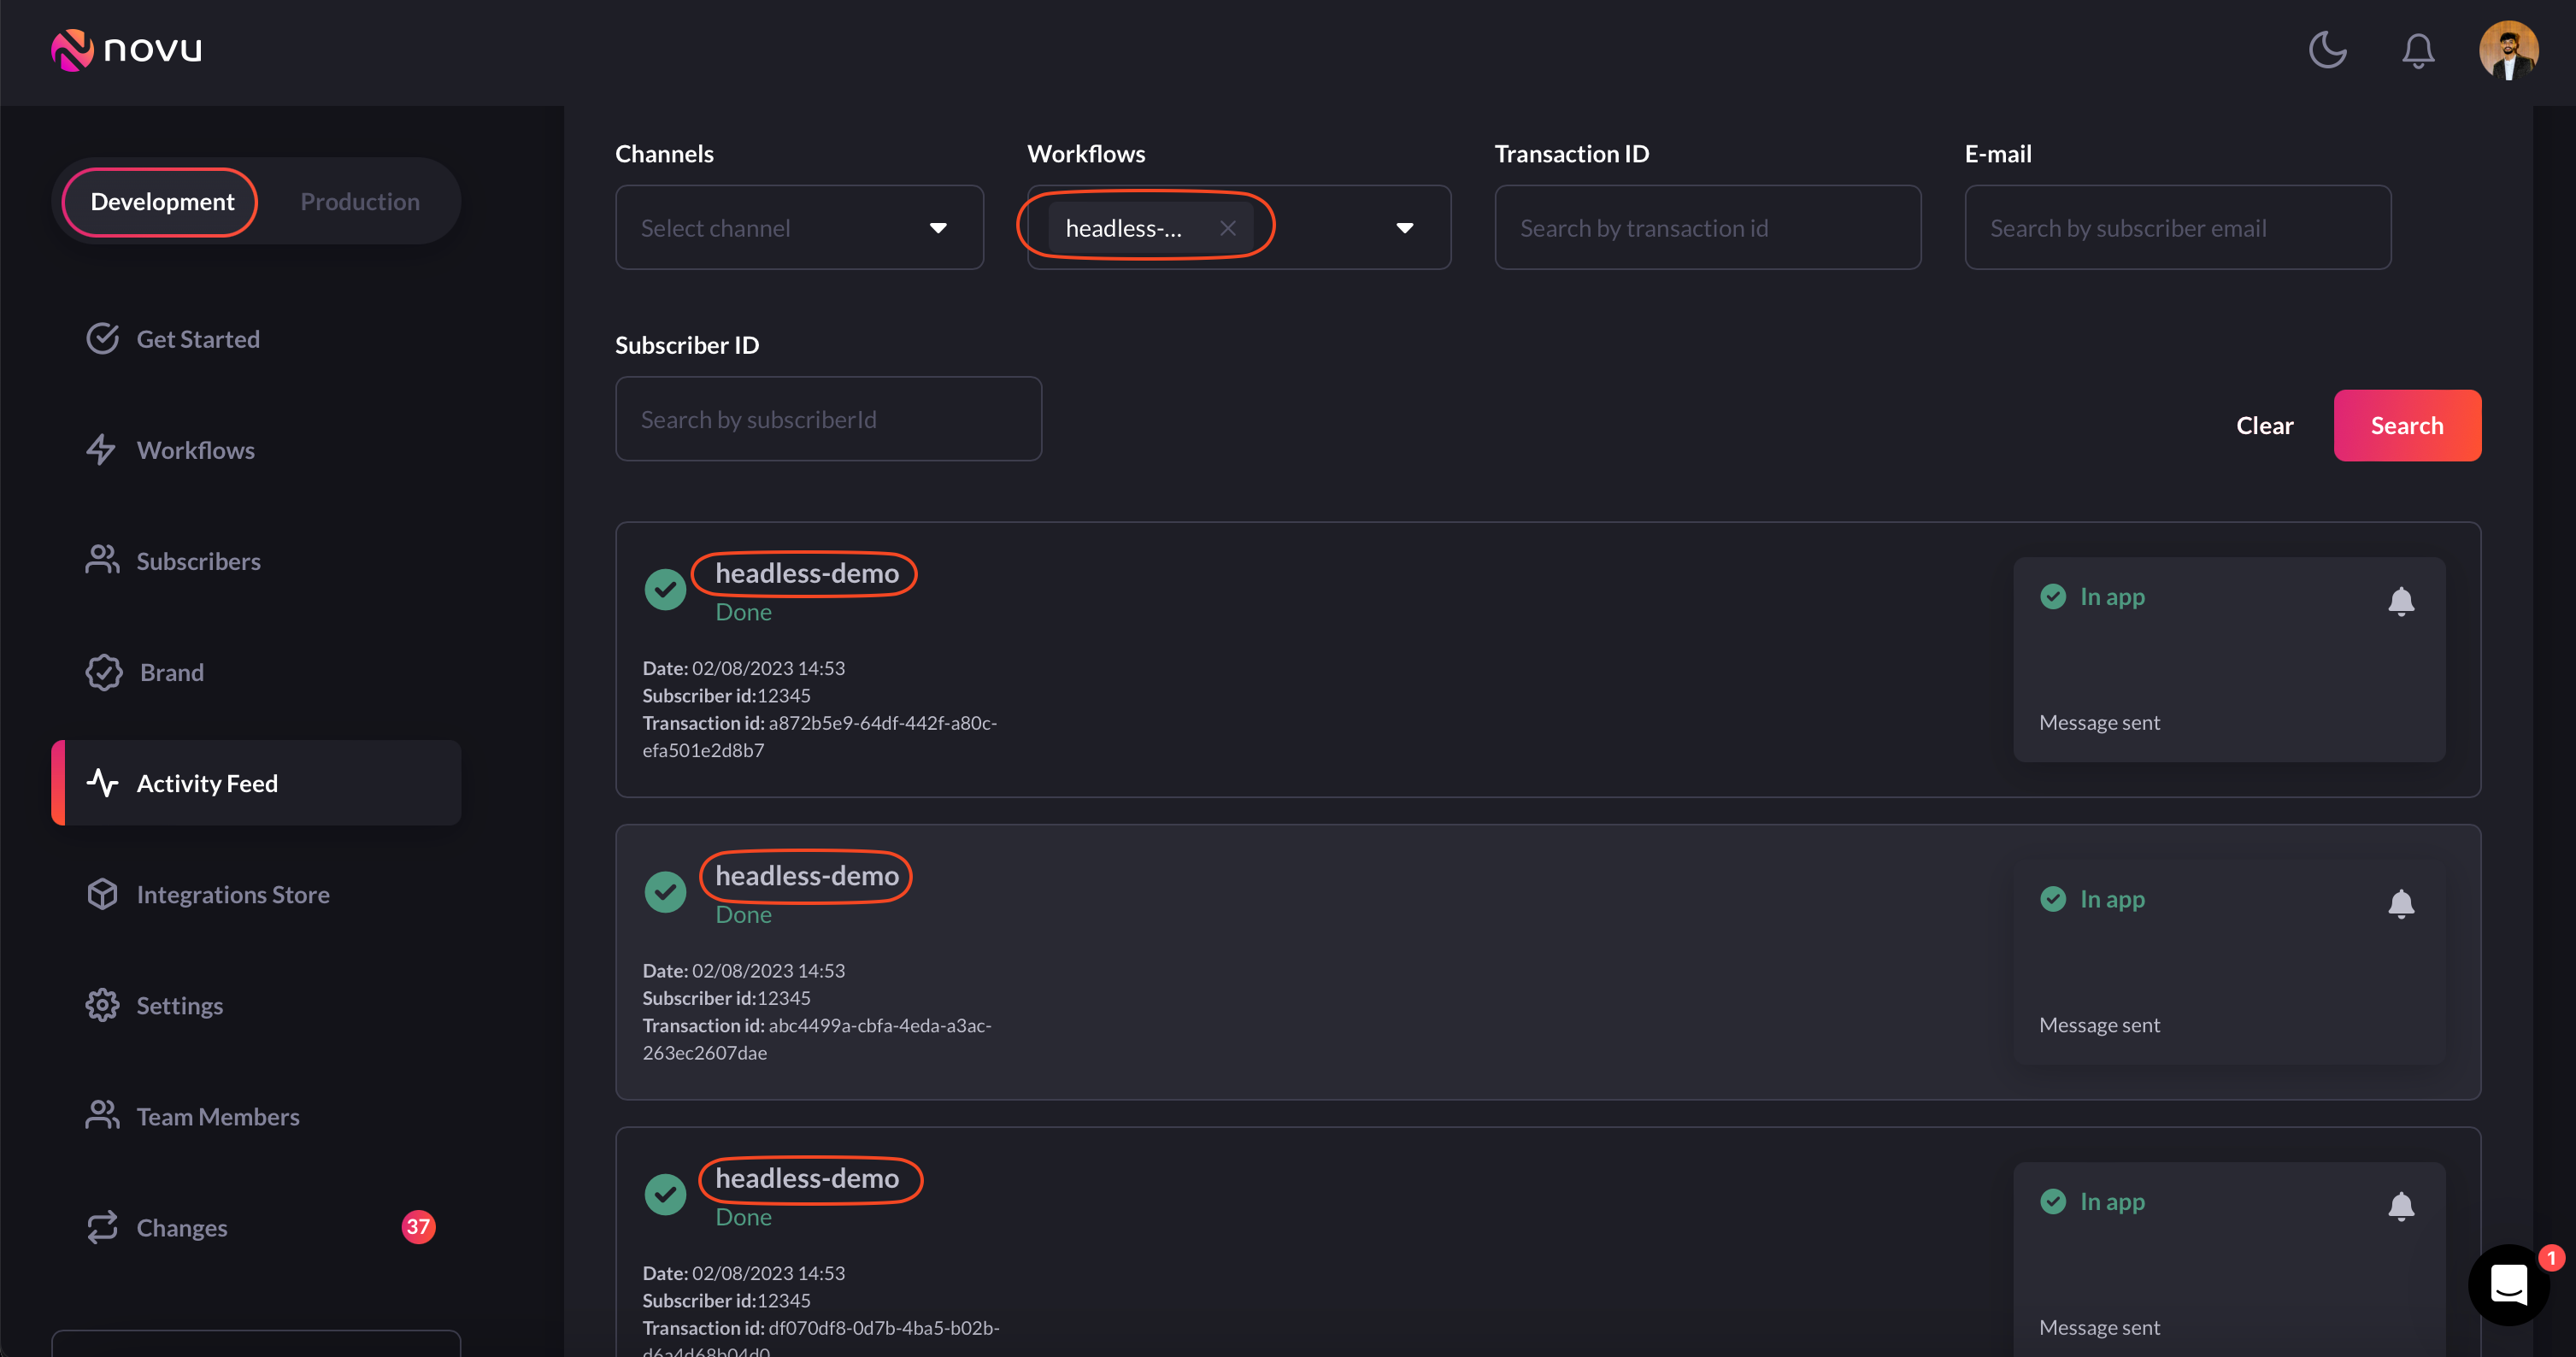Go to Settings in sidebar

[x=179, y=1005]
